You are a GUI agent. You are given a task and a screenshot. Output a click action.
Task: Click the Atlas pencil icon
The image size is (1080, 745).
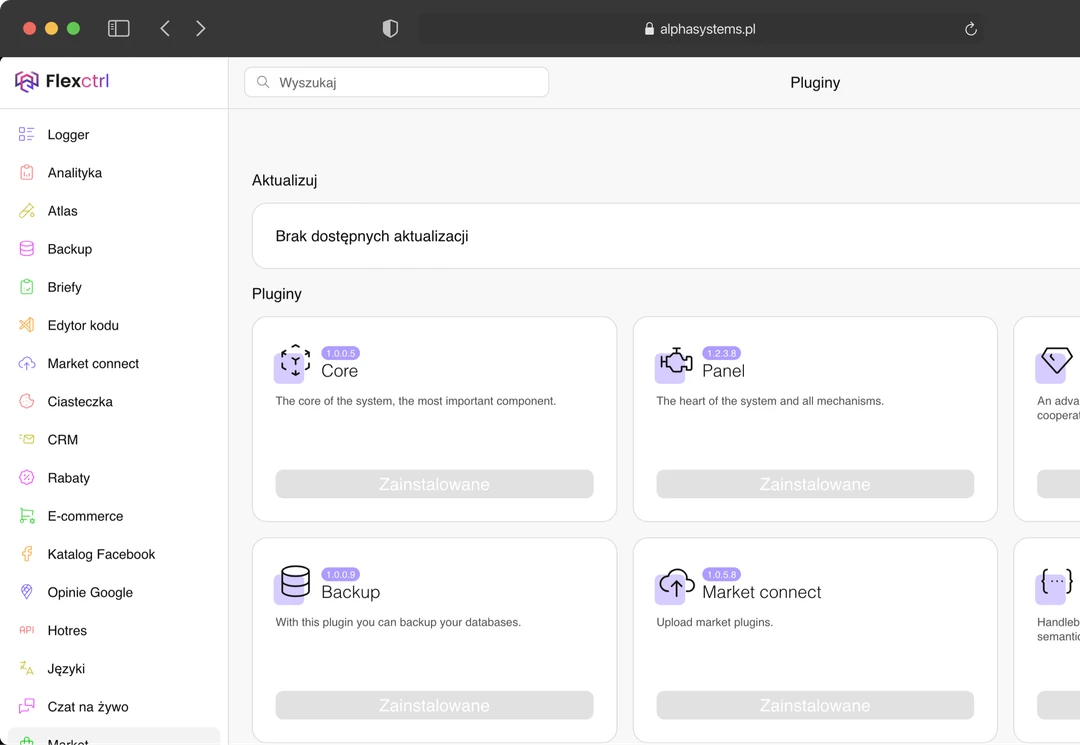26,211
